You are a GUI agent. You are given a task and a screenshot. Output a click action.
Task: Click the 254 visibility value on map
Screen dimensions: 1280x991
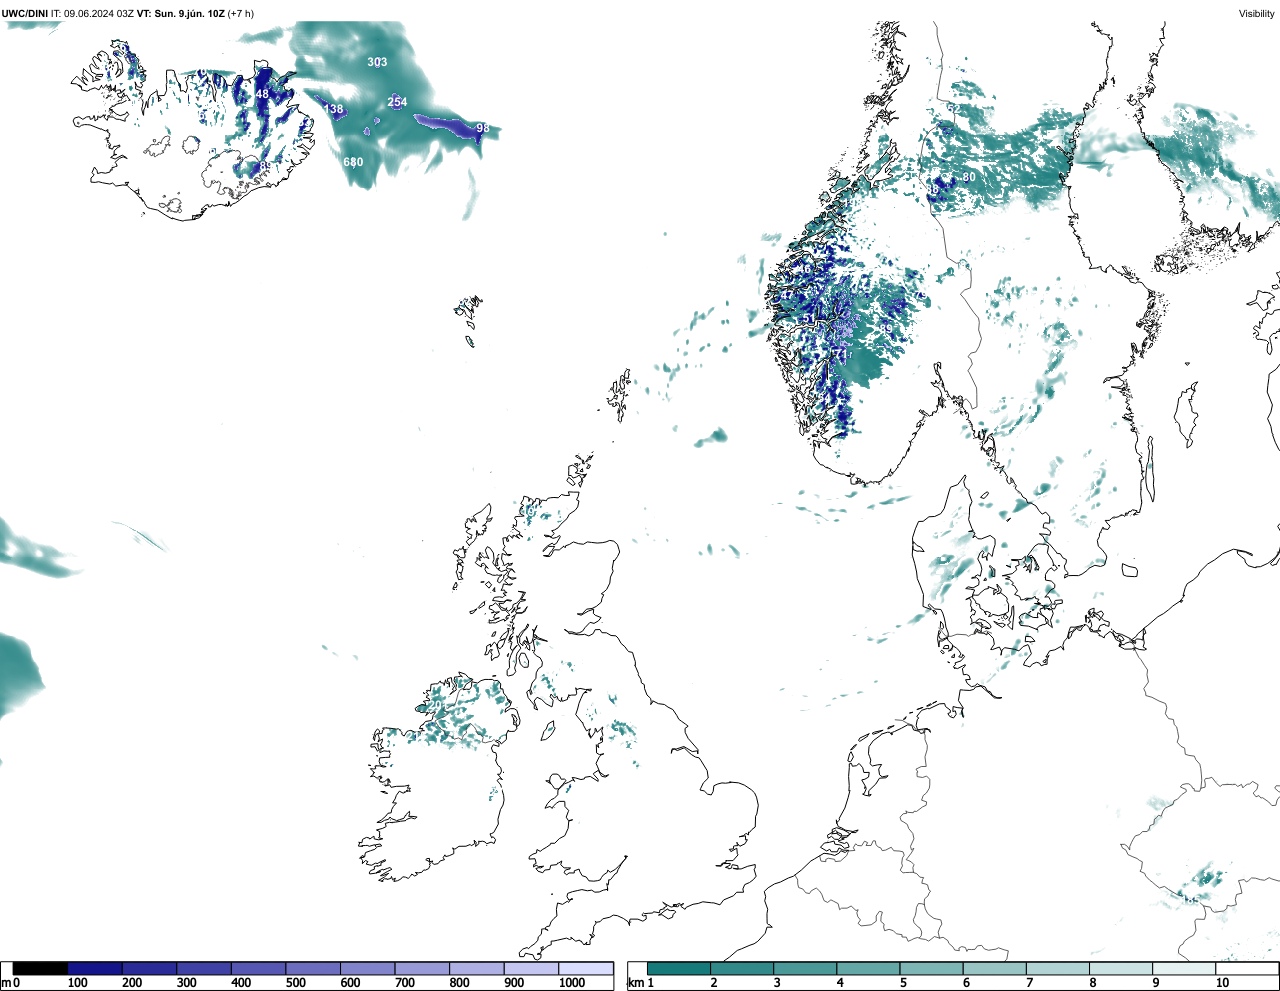(x=397, y=102)
